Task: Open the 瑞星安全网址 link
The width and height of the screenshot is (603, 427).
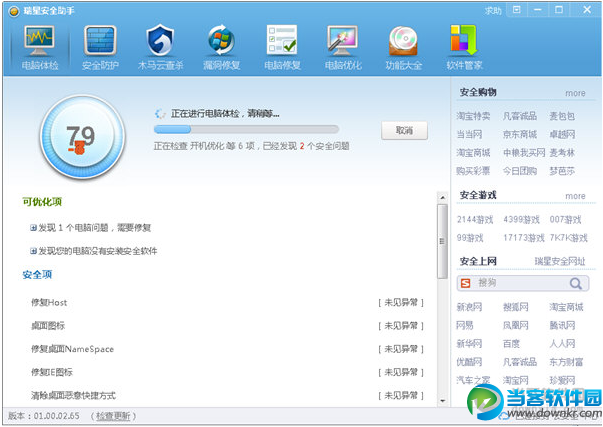Action: (x=560, y=261)
